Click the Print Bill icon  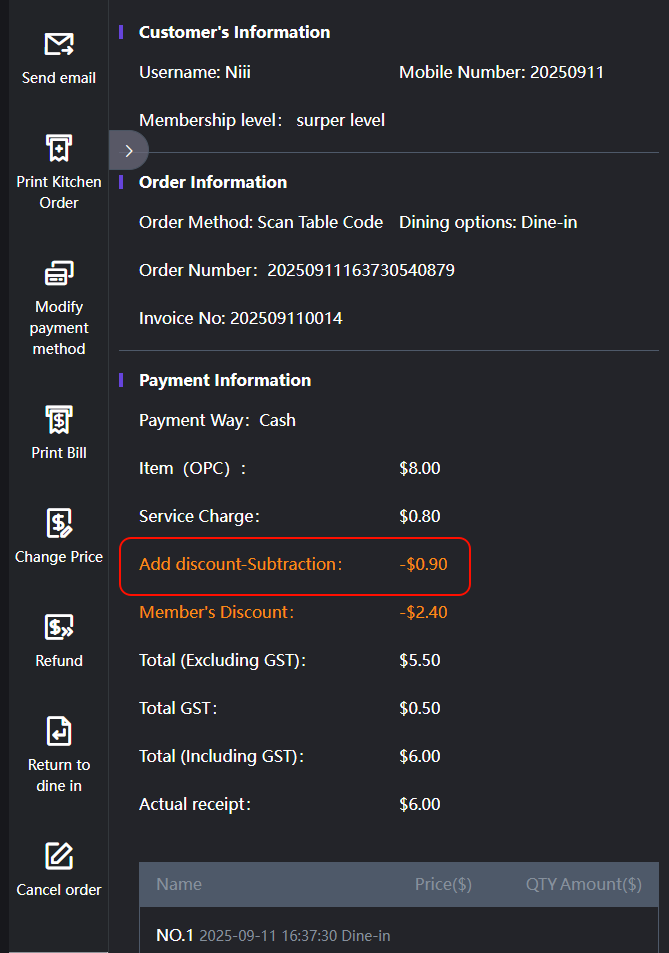tap(59, 419)
